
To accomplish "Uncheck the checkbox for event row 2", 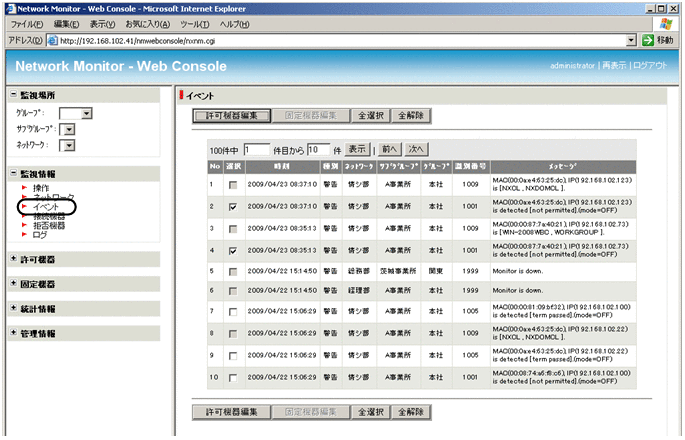I will pyautogui.click(x=233, y=207).
